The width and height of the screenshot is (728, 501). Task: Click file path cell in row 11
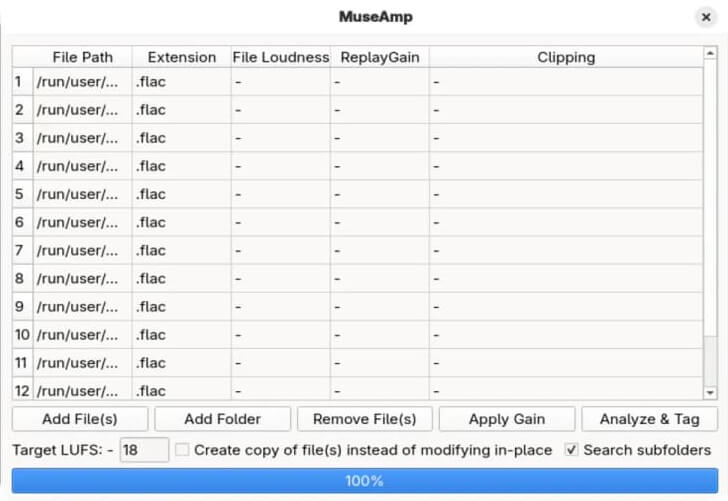click(83, 363)
